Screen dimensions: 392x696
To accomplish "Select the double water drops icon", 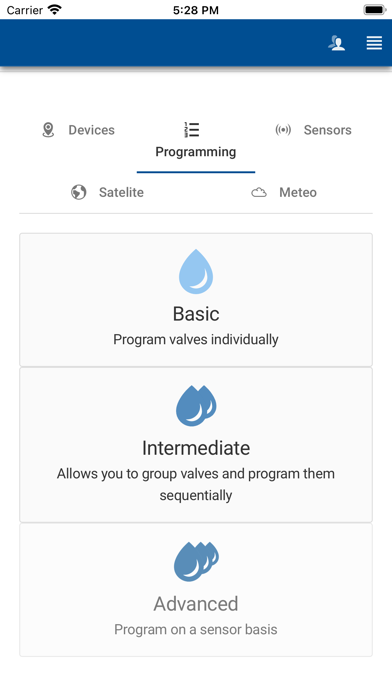I will (196, 406).
